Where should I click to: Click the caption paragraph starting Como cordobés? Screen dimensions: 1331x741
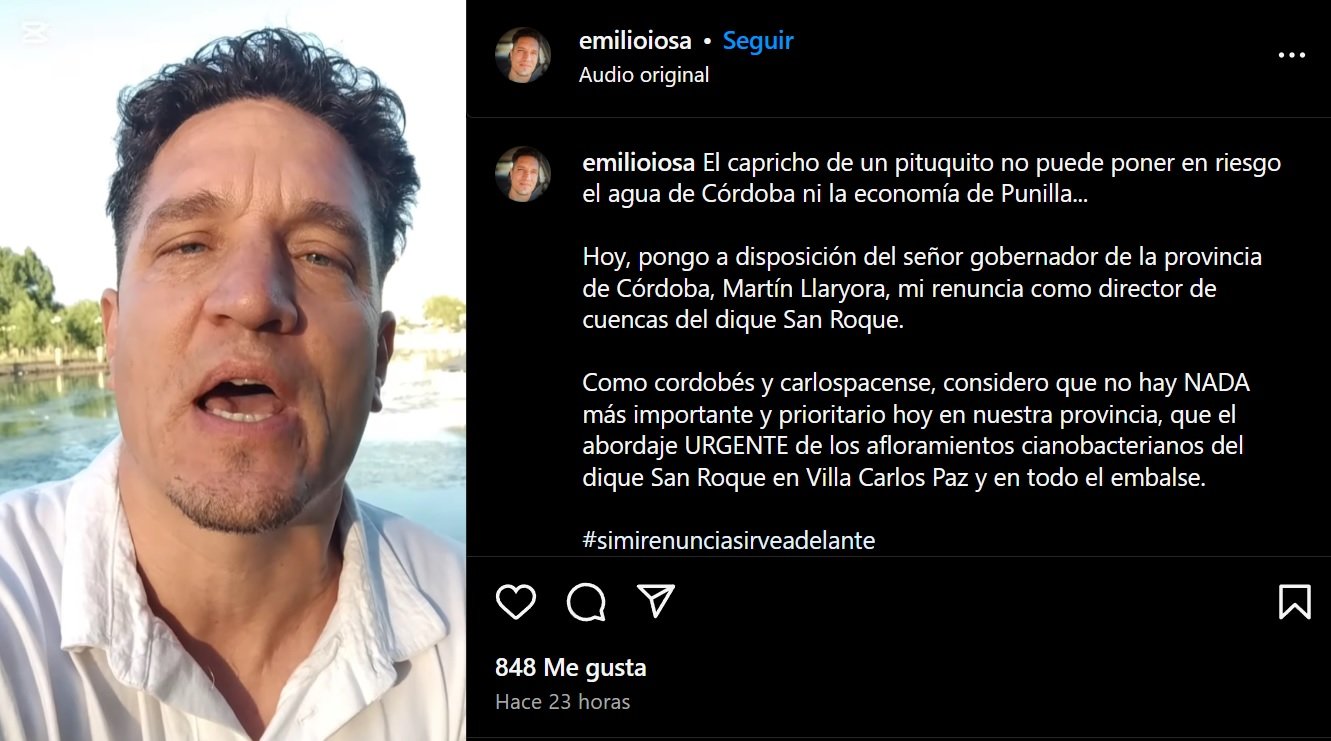click(916, 430)
